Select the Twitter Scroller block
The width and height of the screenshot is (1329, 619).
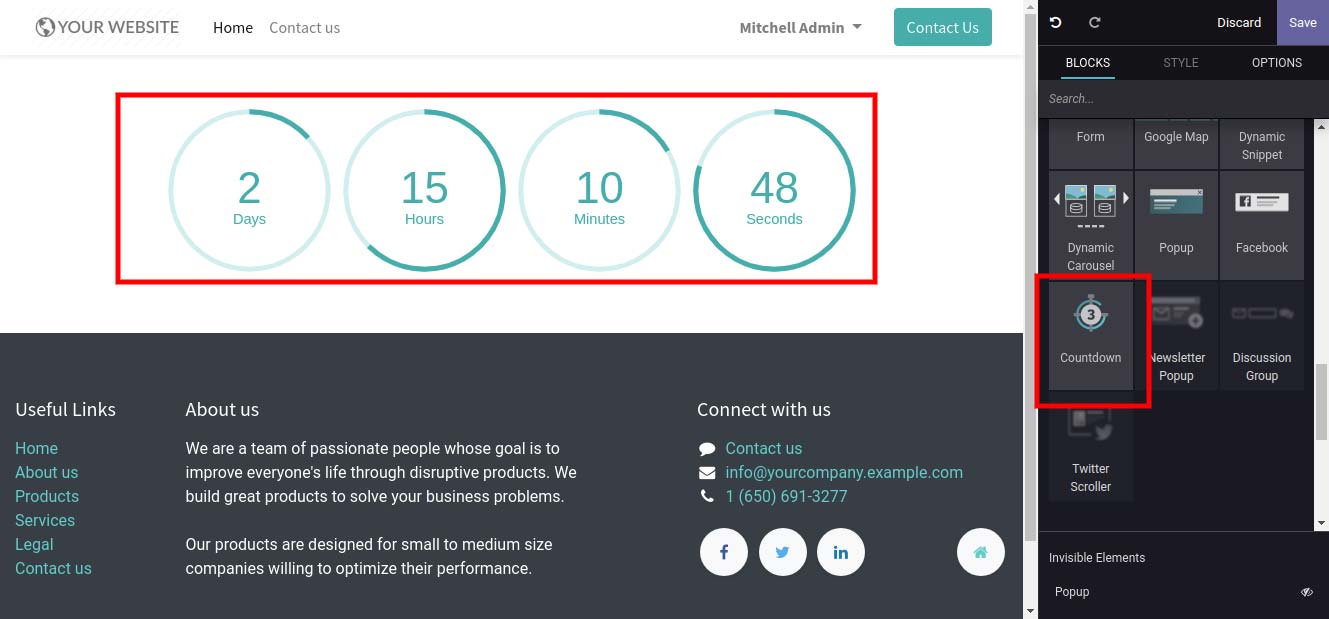[1091, 446]
